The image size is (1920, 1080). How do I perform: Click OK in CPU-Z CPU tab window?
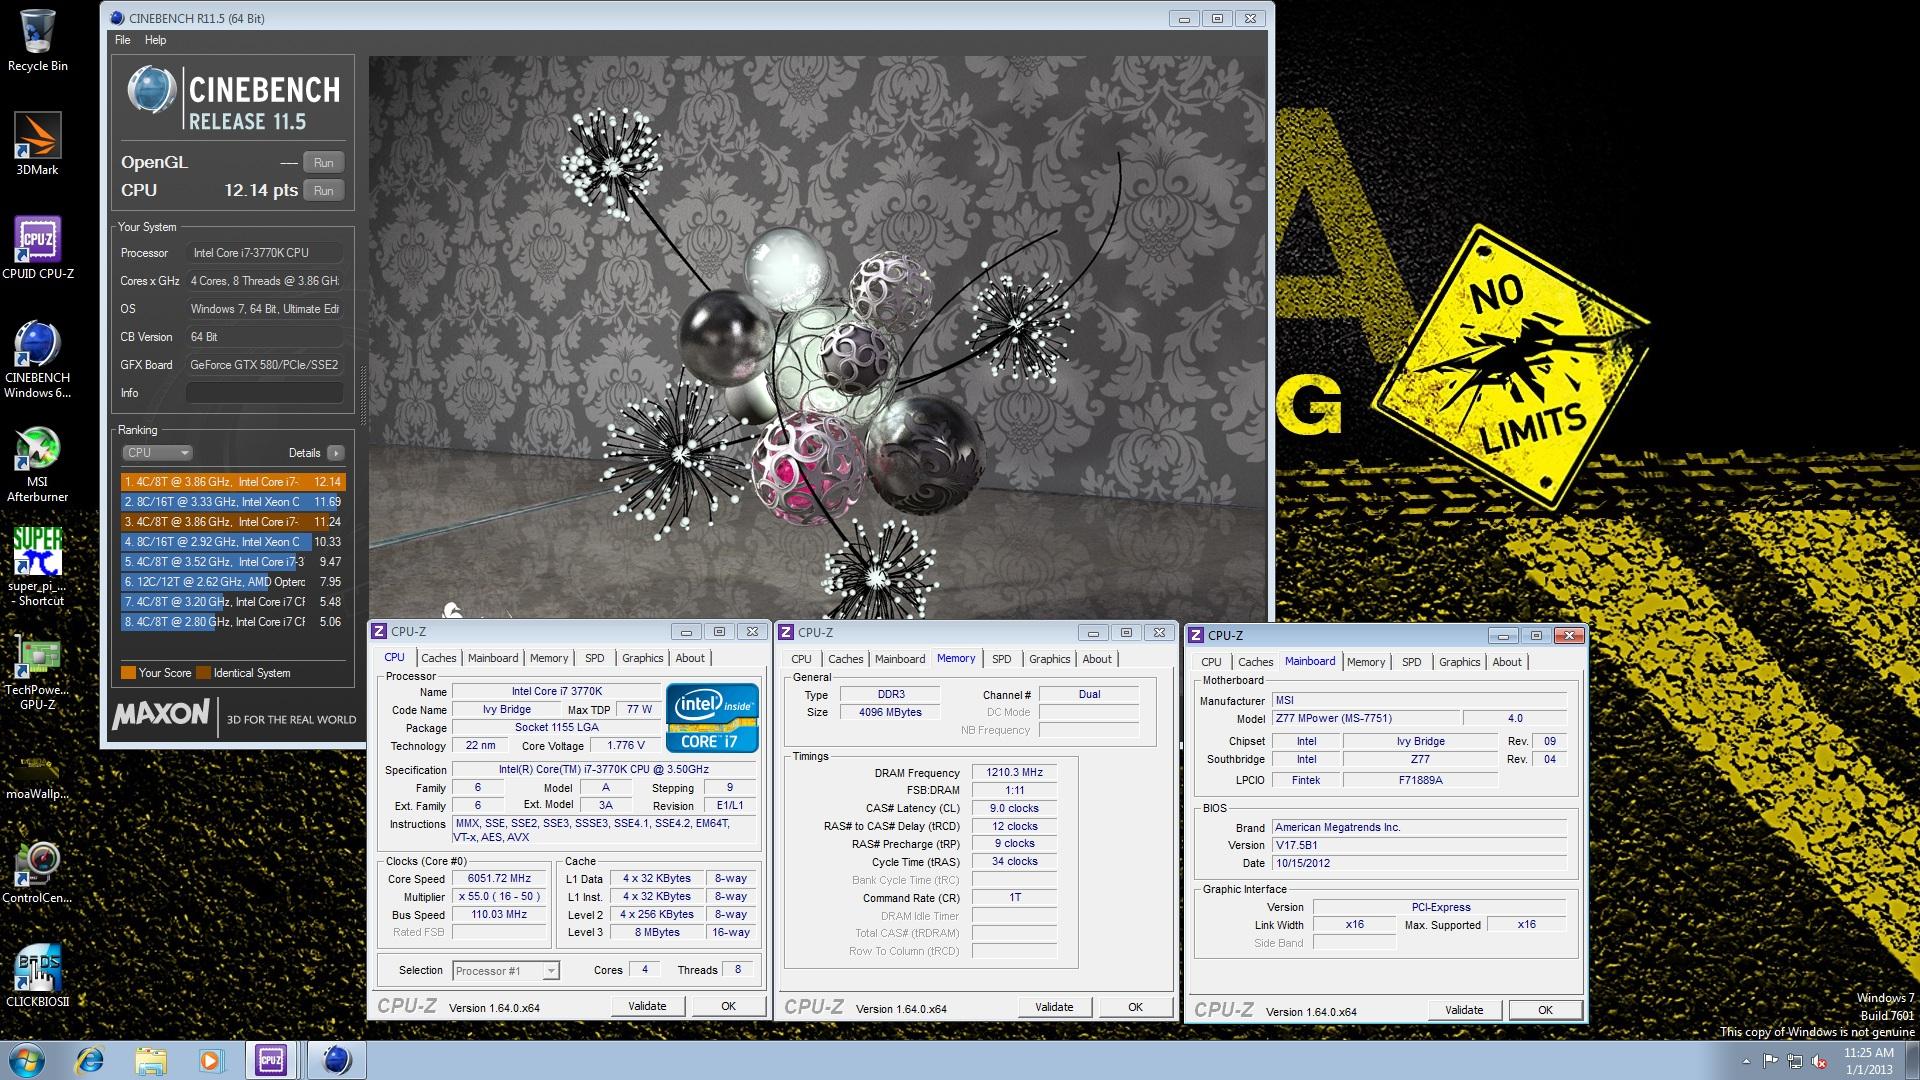[x=729, y=1006]
